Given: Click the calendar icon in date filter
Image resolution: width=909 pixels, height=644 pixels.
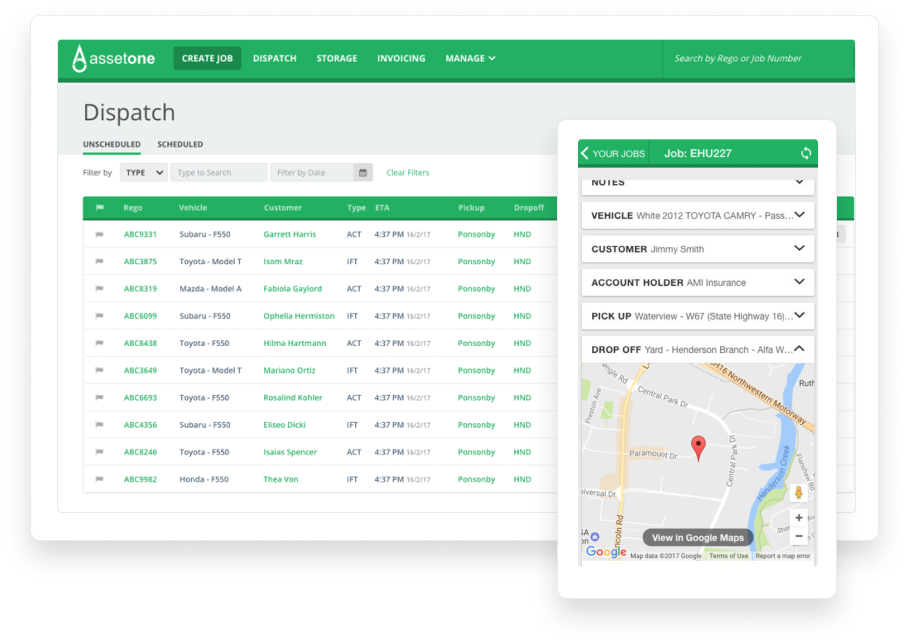Looking at the screenshot, I should (x=363, y=173).
